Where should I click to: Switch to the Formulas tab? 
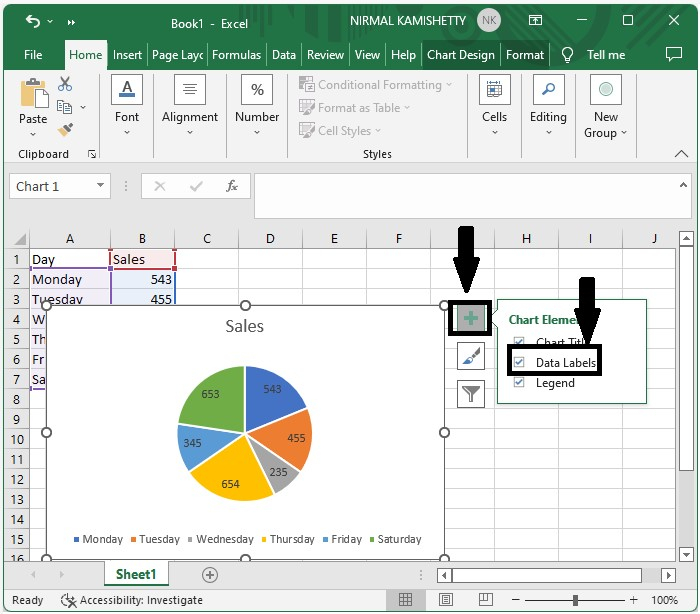pos(236,55)
